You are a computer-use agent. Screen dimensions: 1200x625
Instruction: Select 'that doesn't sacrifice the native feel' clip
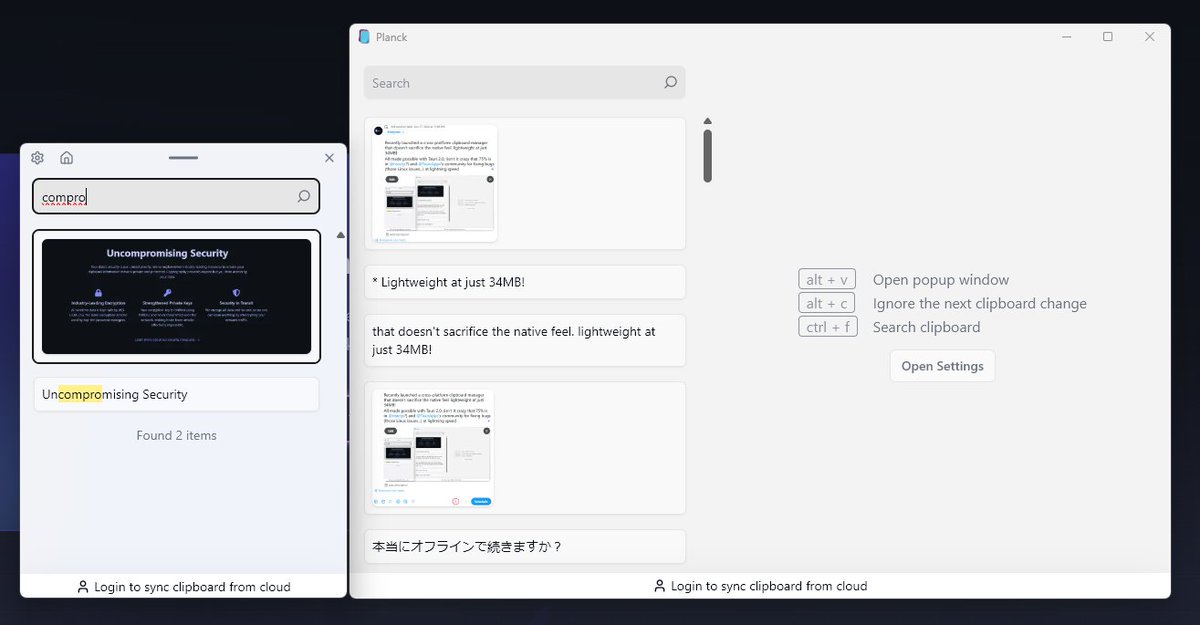coord(524,340)
